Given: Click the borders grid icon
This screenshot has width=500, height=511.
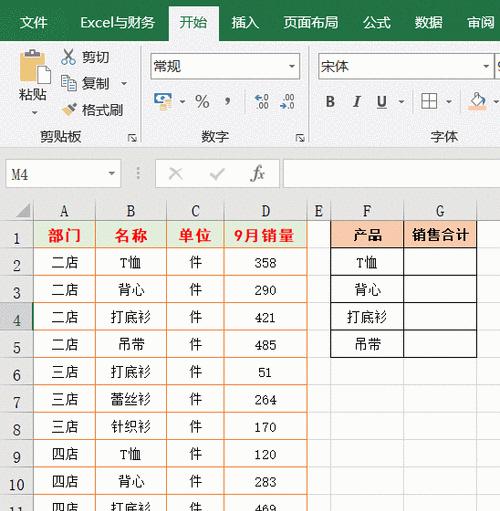Looking at the screenshot, I should click(429, 101).
